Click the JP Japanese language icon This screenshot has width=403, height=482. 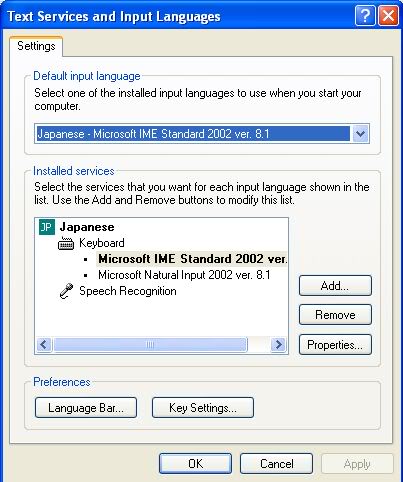tap(47, 227)
